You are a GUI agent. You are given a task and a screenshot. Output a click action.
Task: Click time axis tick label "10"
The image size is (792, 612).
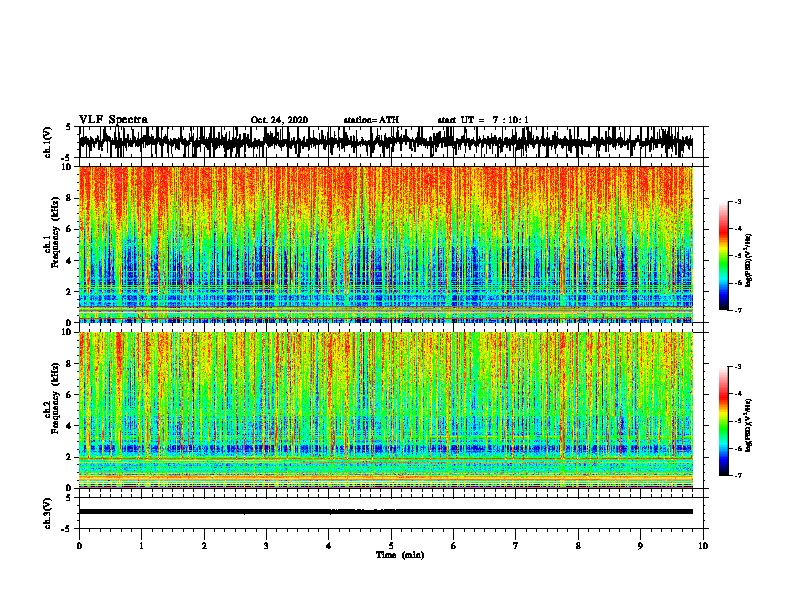click(x=703, y=546)
